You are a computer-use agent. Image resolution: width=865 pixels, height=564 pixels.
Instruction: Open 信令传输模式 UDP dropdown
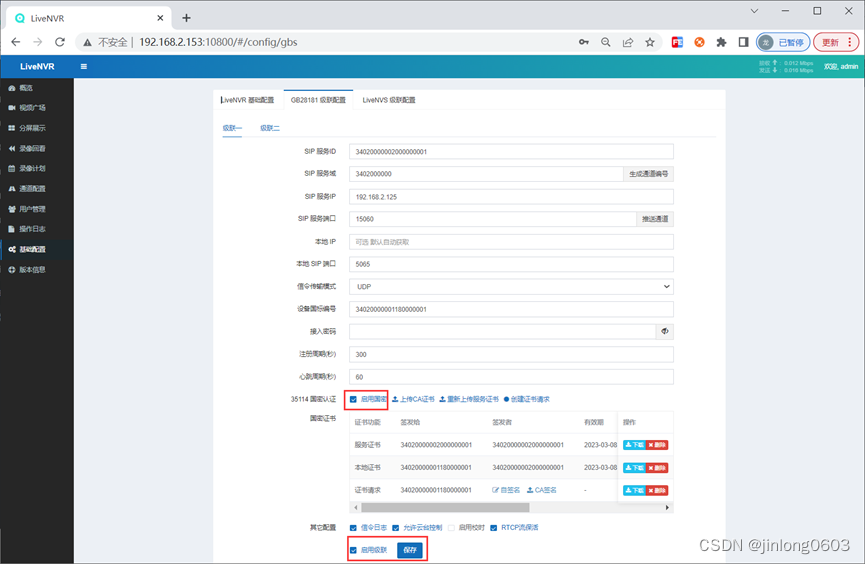pyautogui.click(x=511, y=286)
